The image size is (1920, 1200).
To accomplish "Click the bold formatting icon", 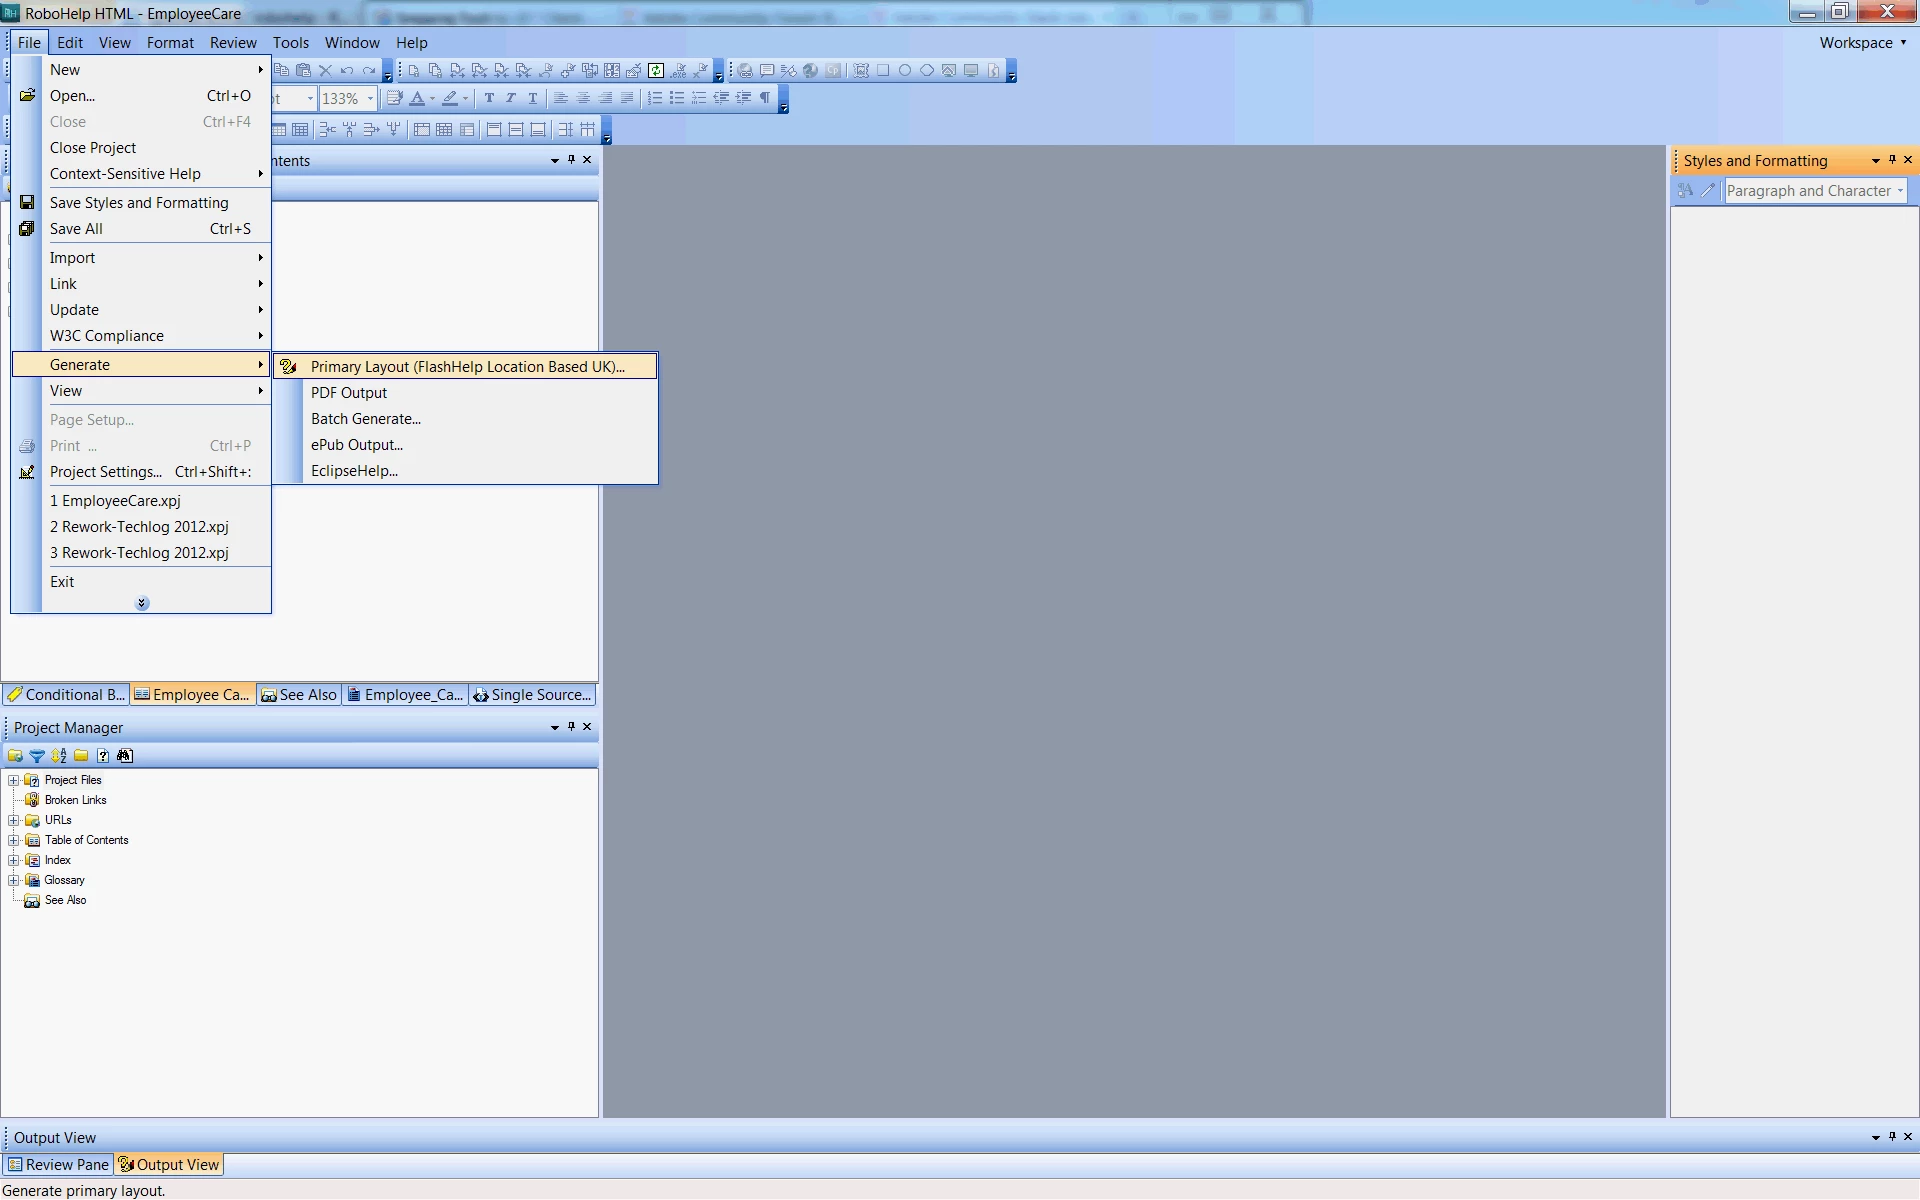I will [489, 98].
